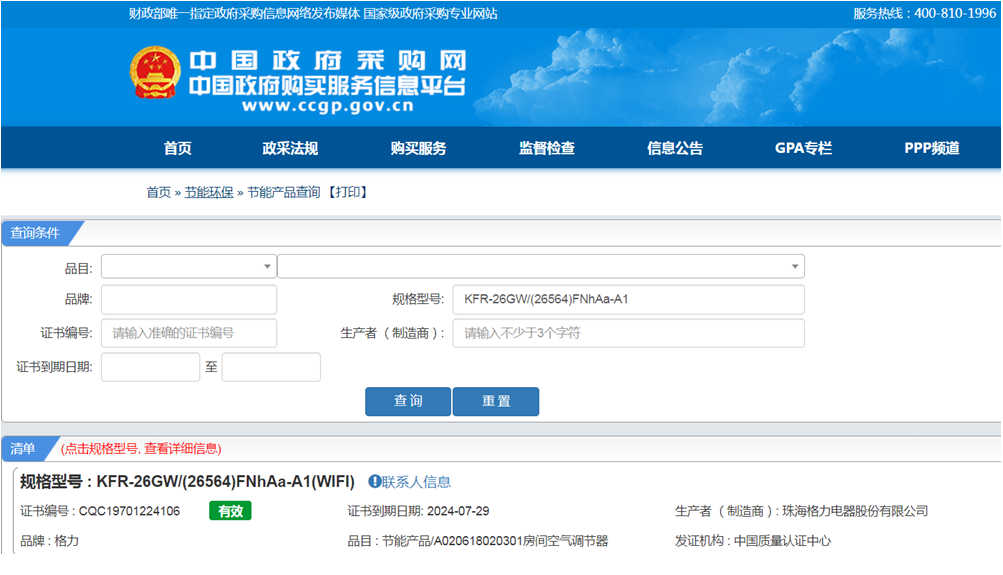This screenshot has width=1003, height=575.
Task: Click the www.ccgp.gov.cn site address banner
Action: coord(328,106)
